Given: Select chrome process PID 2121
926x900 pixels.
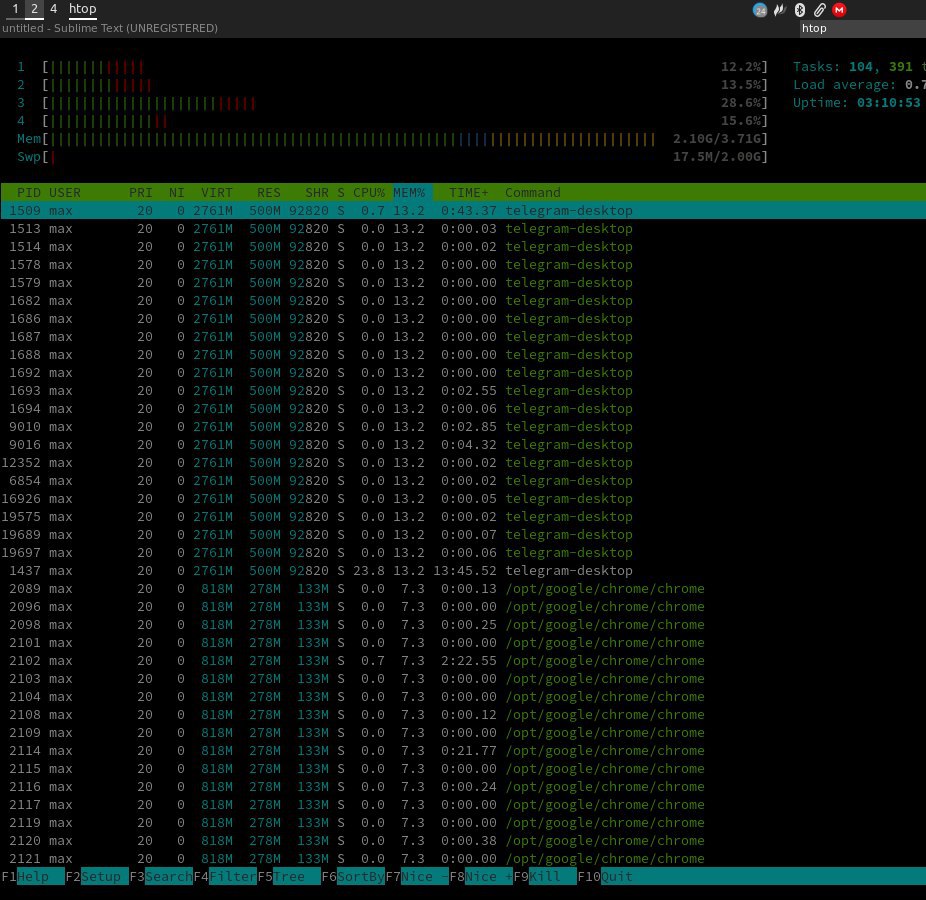Looking at the screenshot, I should pos(463,859).
